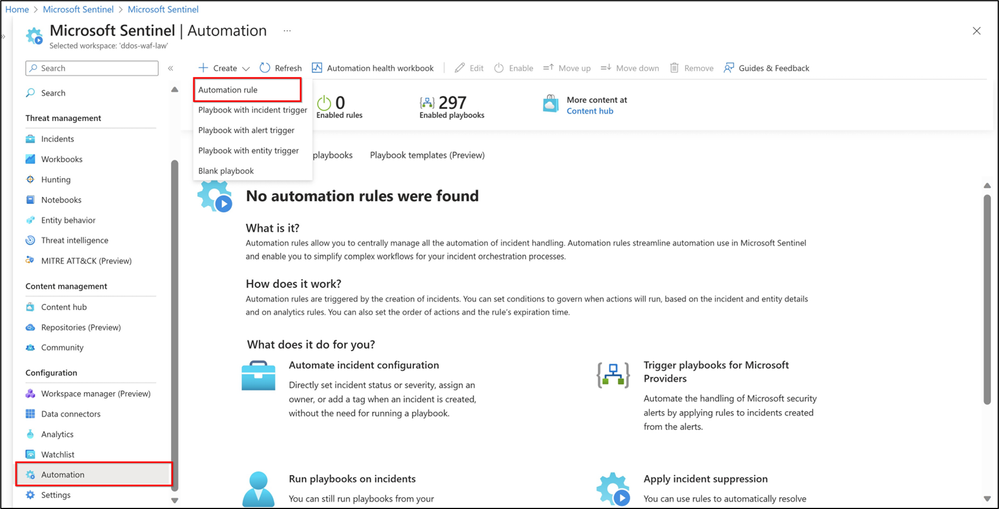Click the sidebar scroll down arrow
The height and width of the screenshot is (509, 999).
(x=175, y=501)
